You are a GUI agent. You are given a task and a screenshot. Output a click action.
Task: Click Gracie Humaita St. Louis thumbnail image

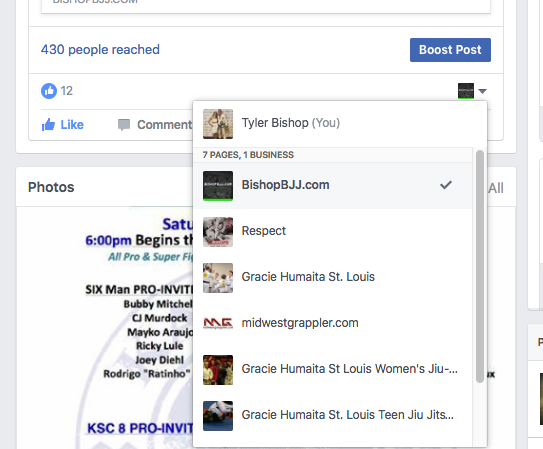coord(218,278)
